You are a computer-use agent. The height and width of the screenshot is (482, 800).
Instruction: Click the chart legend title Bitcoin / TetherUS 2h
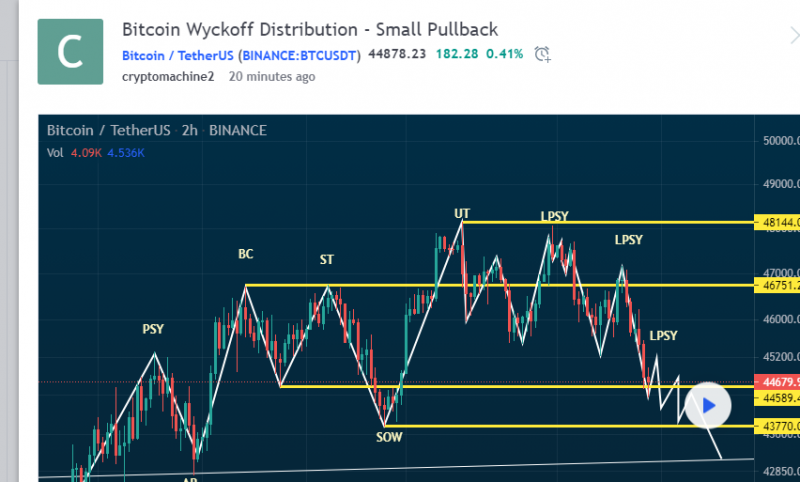click(x=157, y=131)
